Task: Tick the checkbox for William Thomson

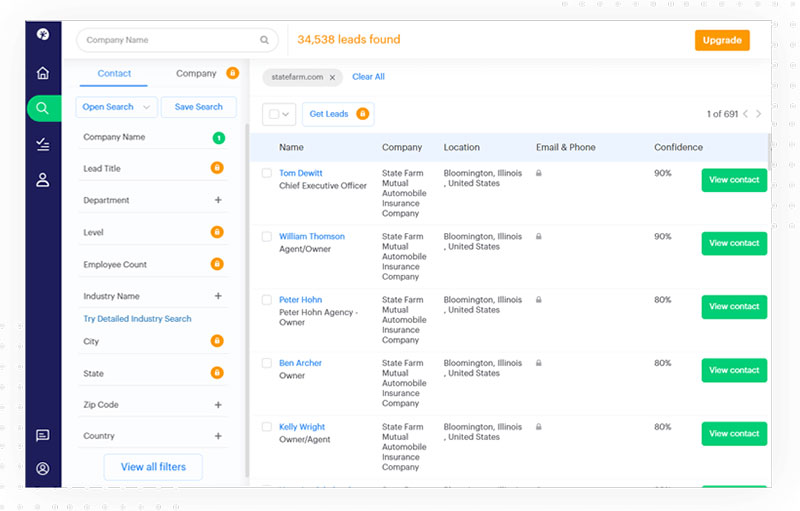Action: click(267, 236)
